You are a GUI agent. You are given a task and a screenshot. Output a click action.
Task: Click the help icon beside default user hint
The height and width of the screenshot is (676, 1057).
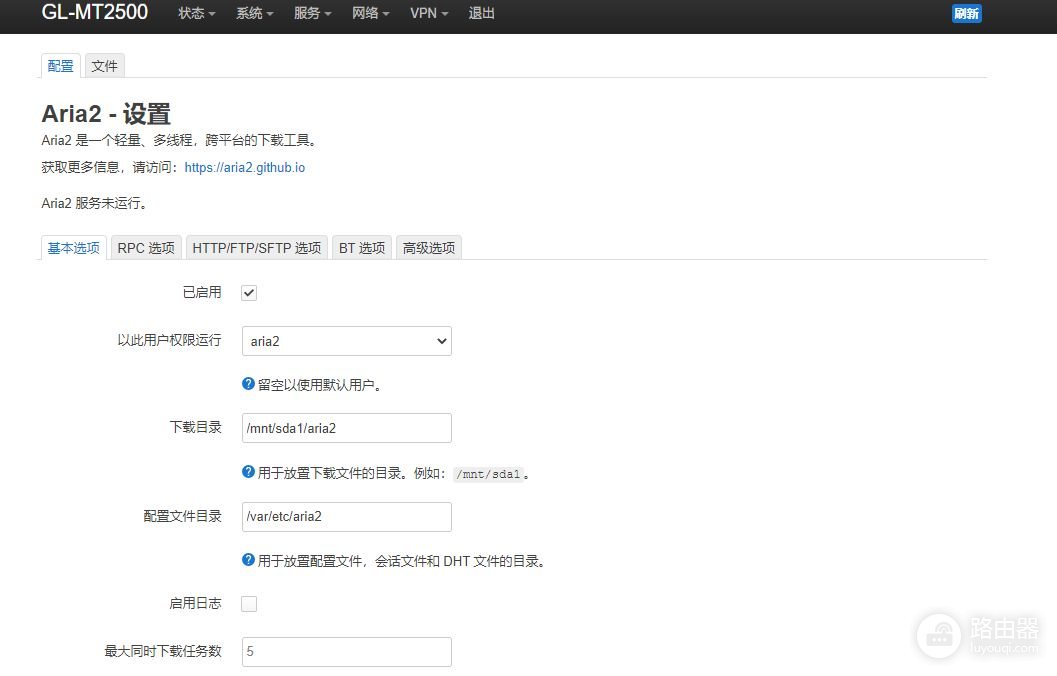pyautogui.click(x=249, y=384)
